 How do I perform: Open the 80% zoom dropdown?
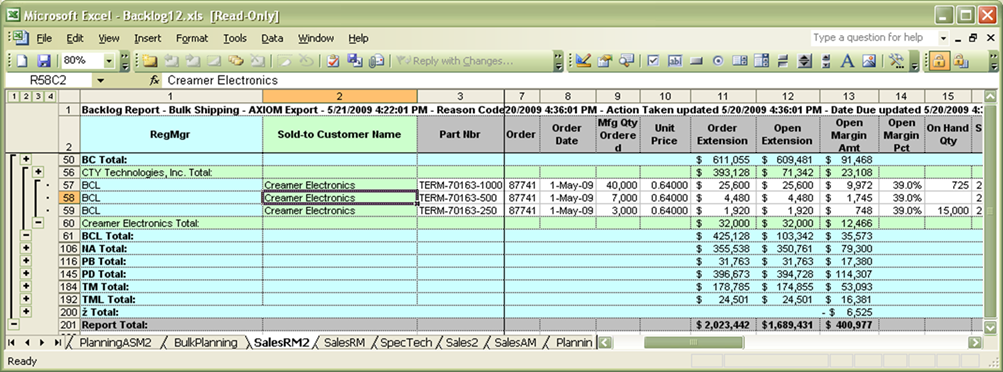coord(108,61)
